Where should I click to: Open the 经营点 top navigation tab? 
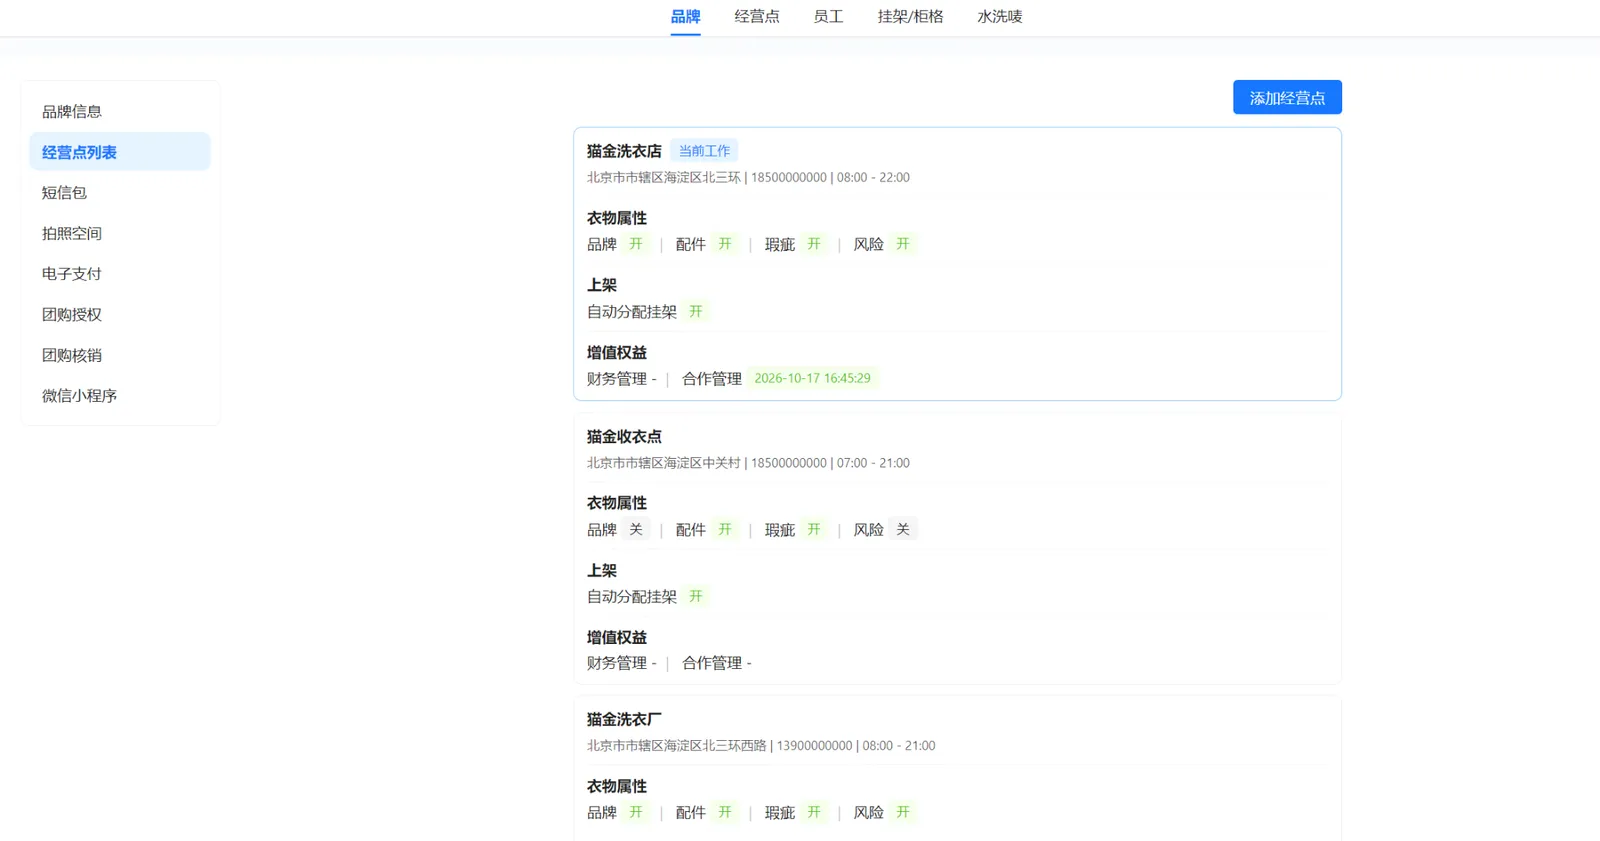[x=757, y=17]
